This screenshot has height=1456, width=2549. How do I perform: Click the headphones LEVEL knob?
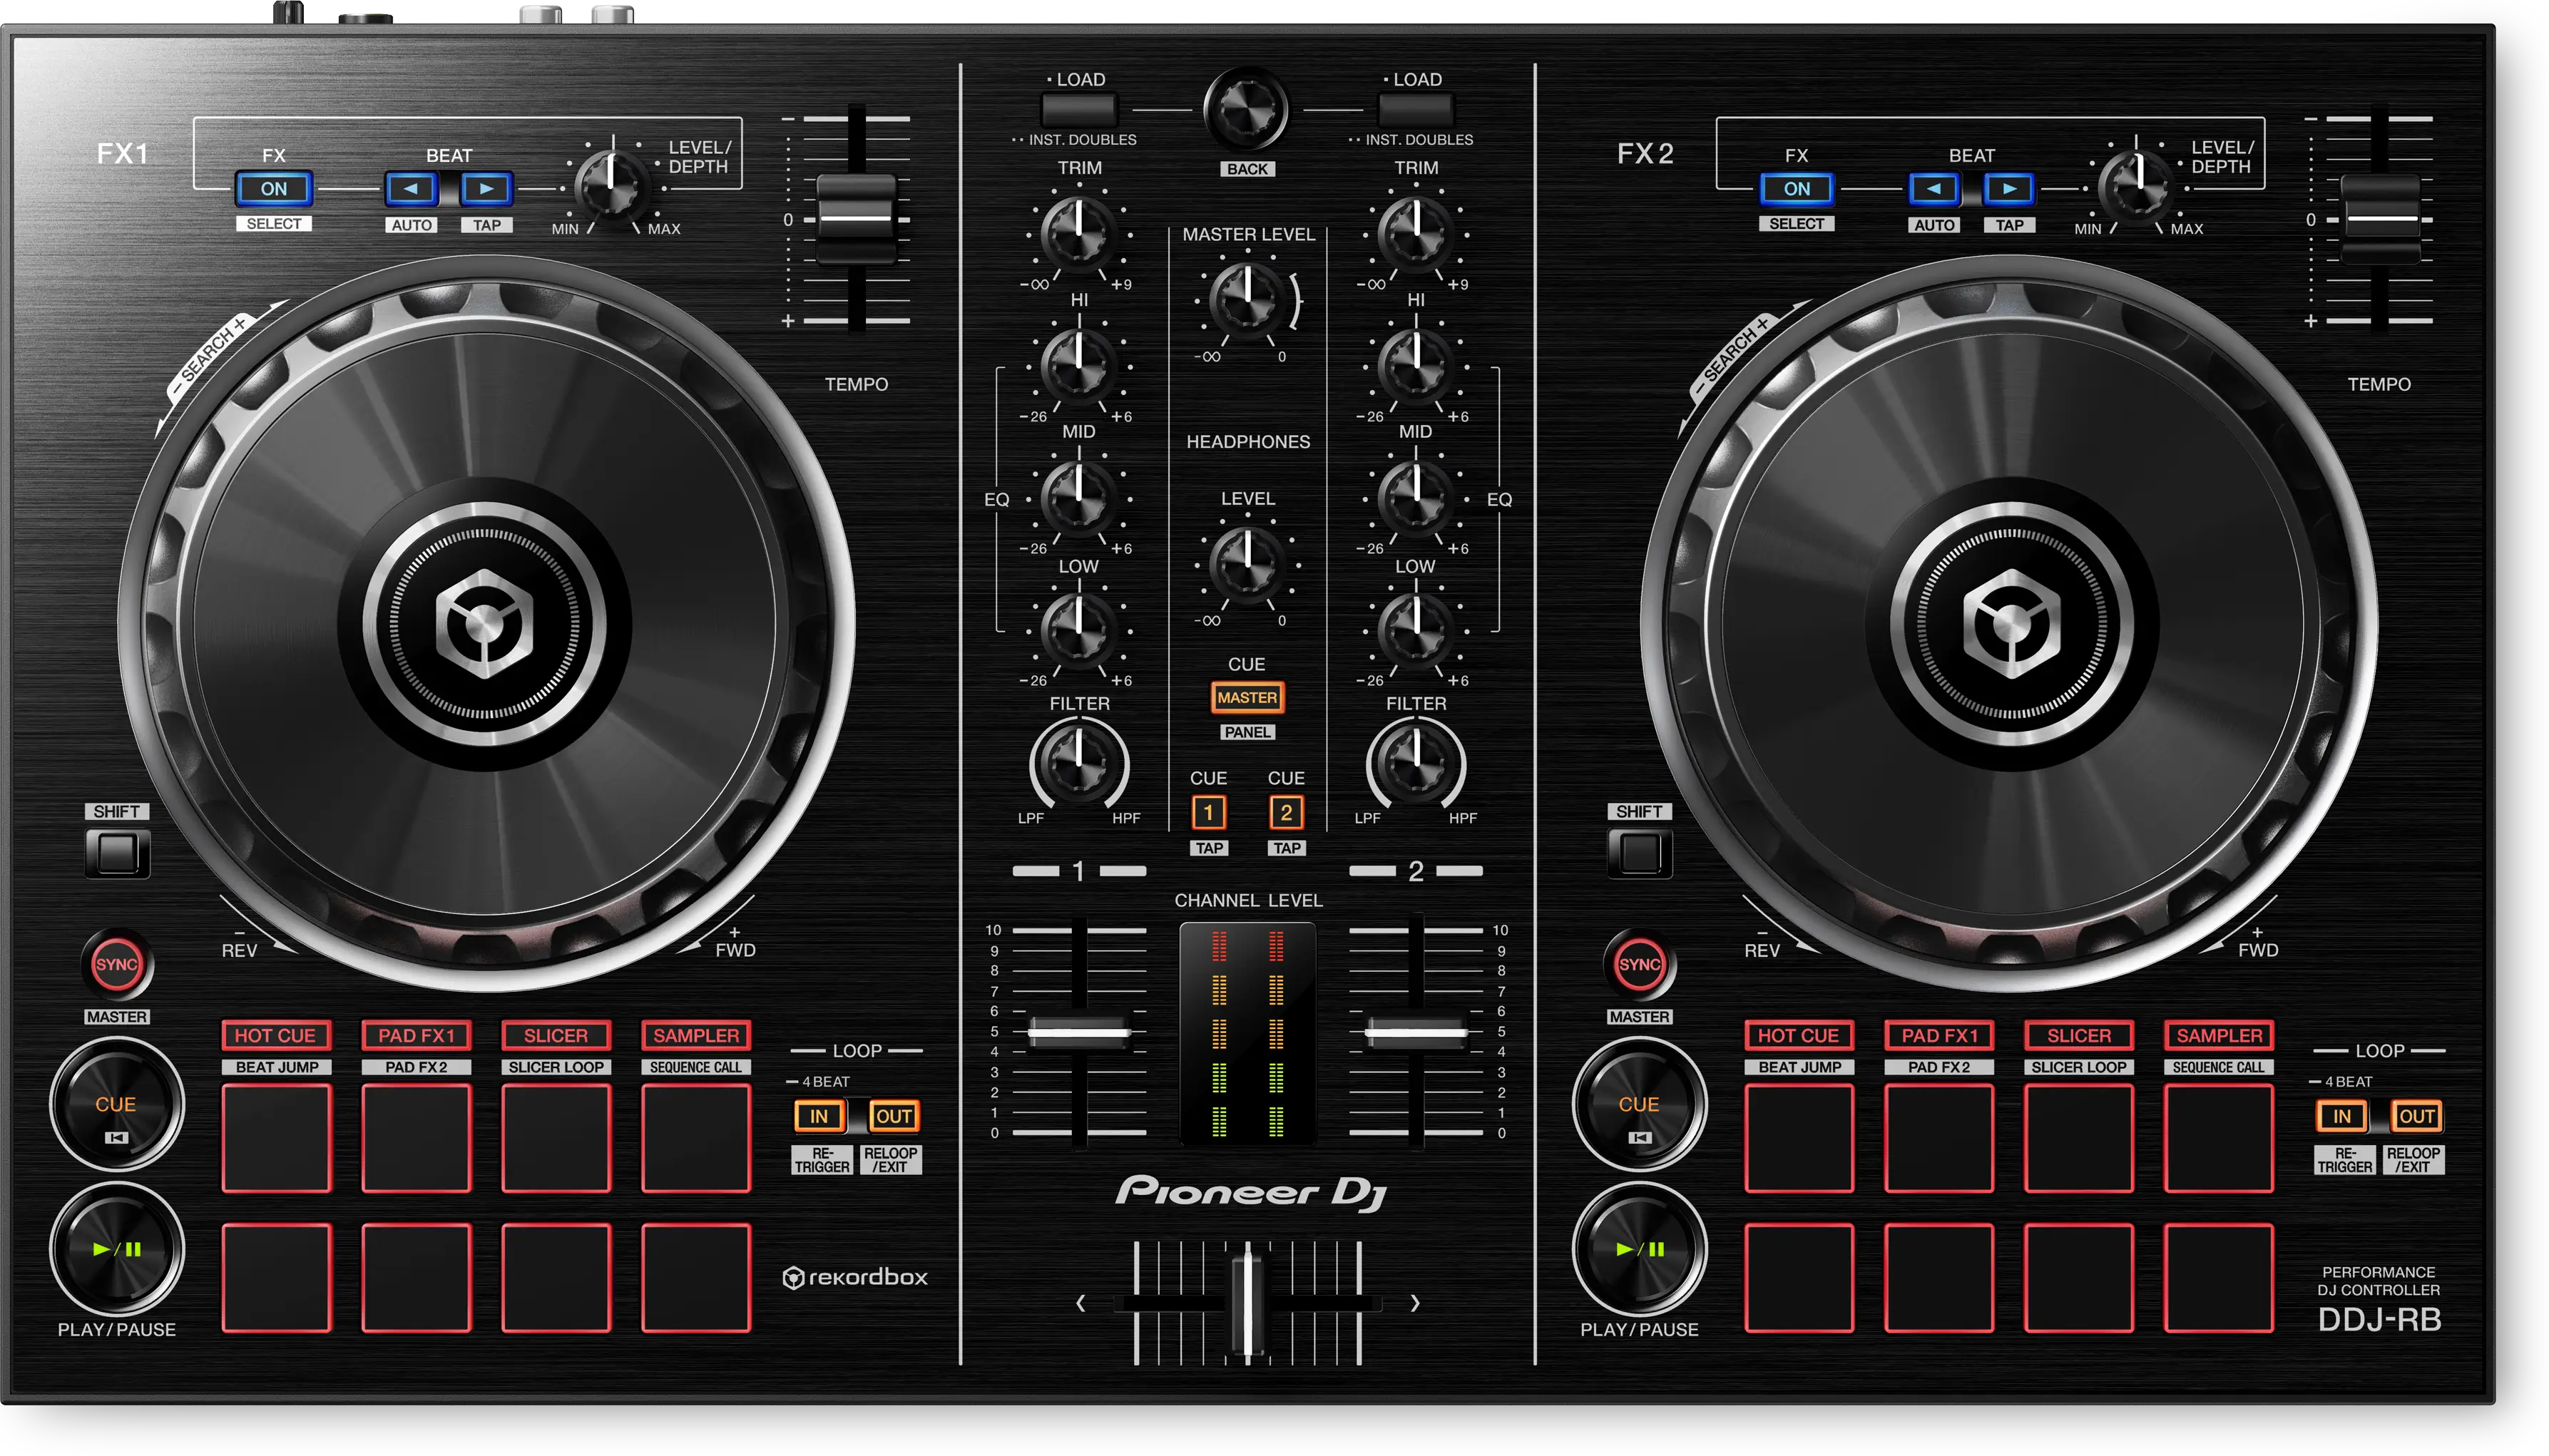1246,564
